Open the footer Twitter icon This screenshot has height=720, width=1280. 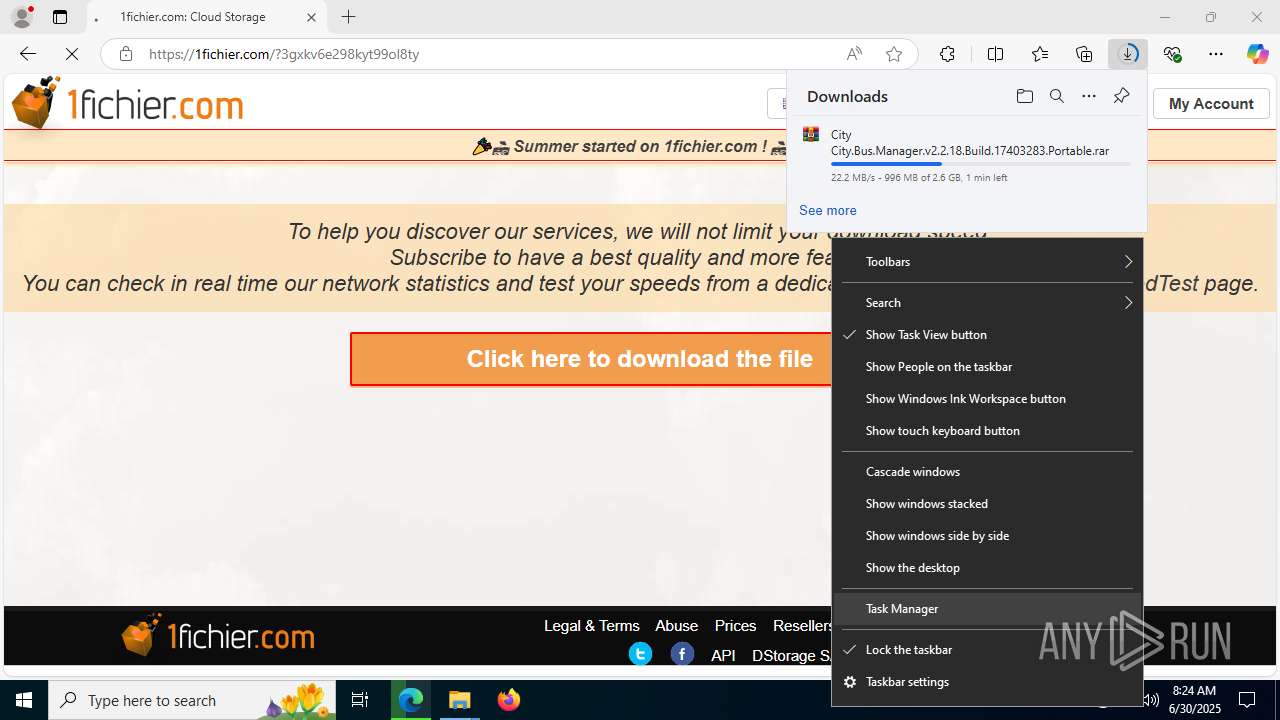[640, 654]
